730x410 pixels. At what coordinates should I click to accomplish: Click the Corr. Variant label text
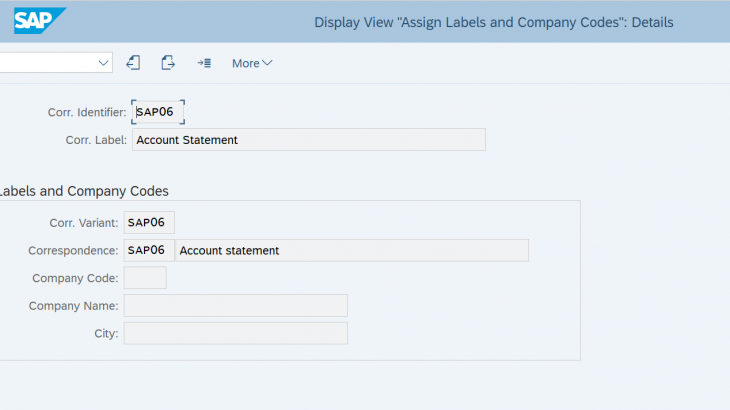click(84, 223)
